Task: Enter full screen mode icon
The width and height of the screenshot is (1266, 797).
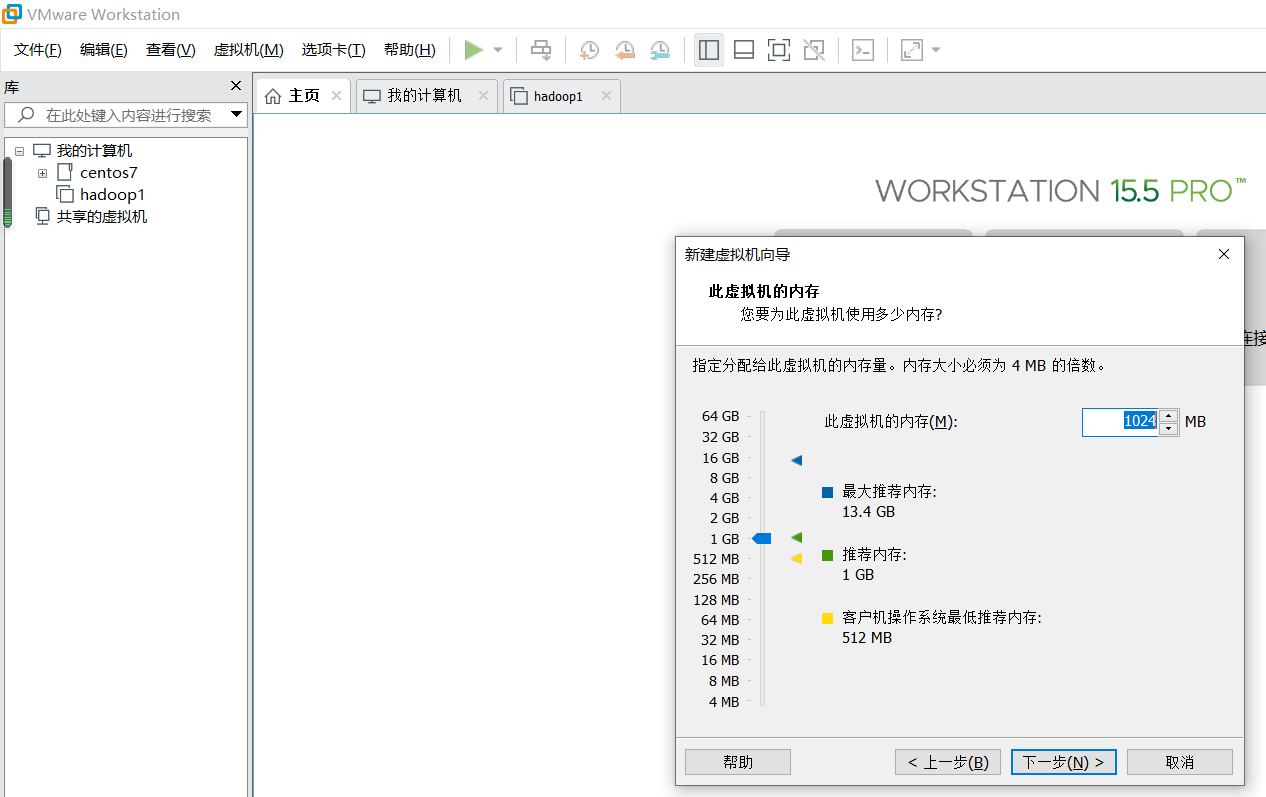Action: tap(779, 50)
